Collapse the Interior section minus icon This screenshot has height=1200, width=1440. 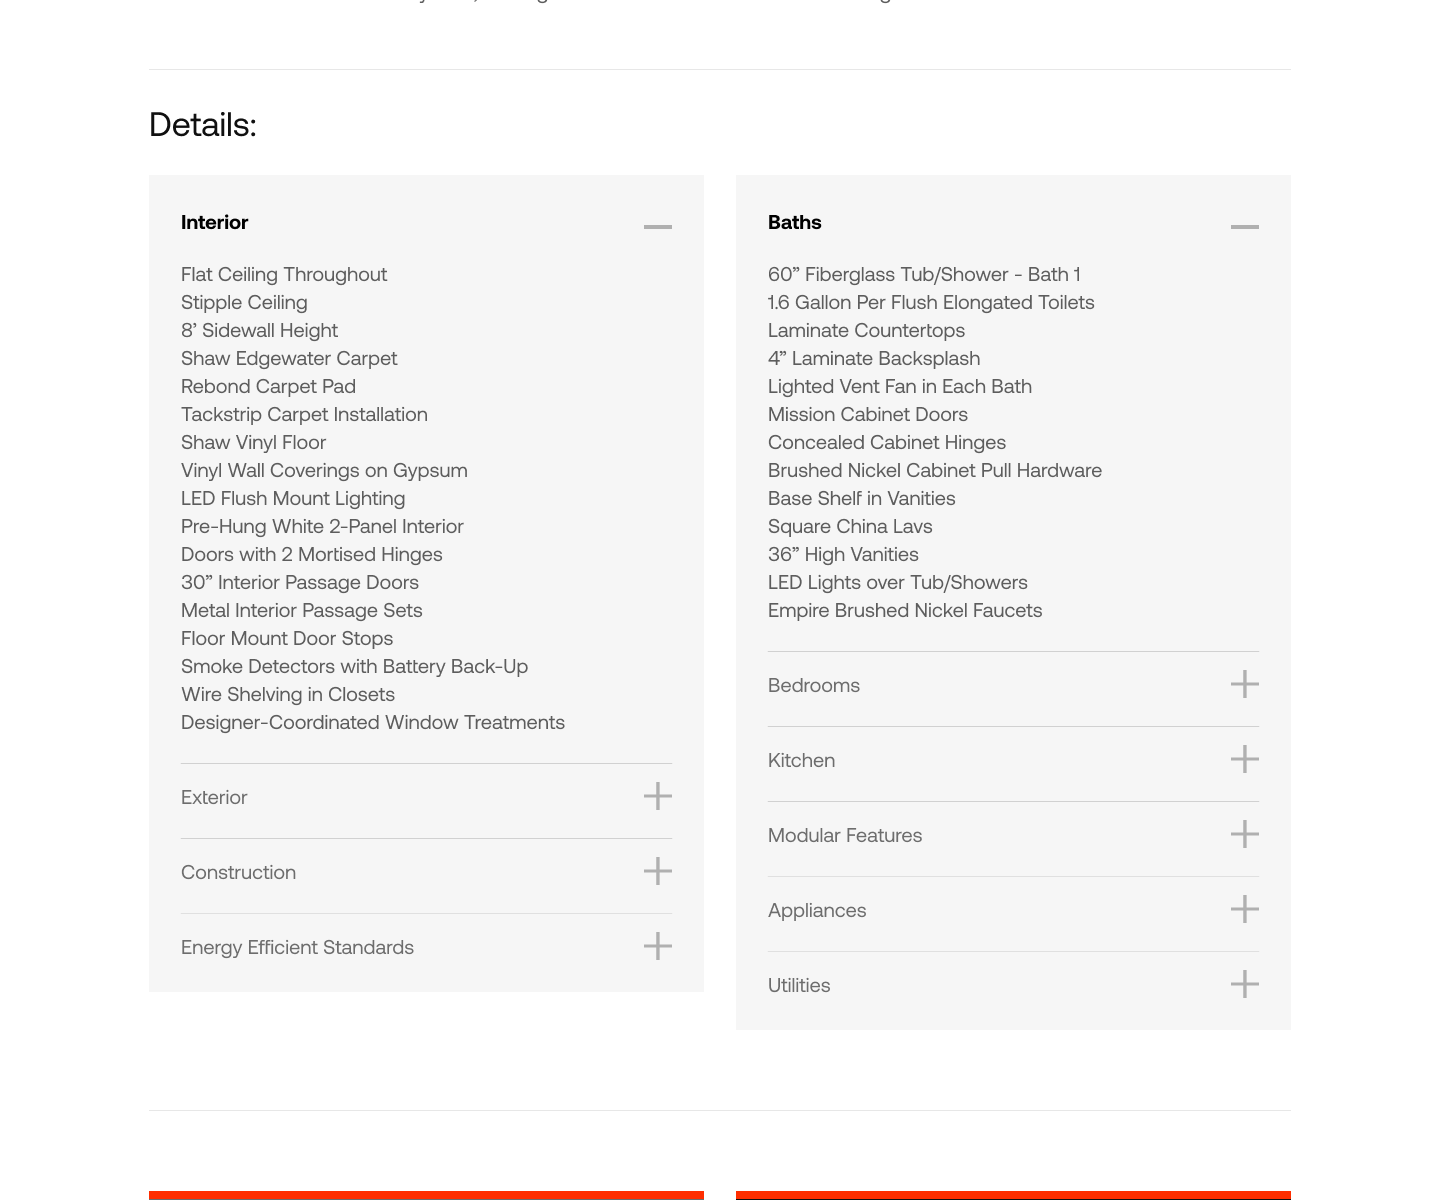pyautogui.click(x=658, y=227)
